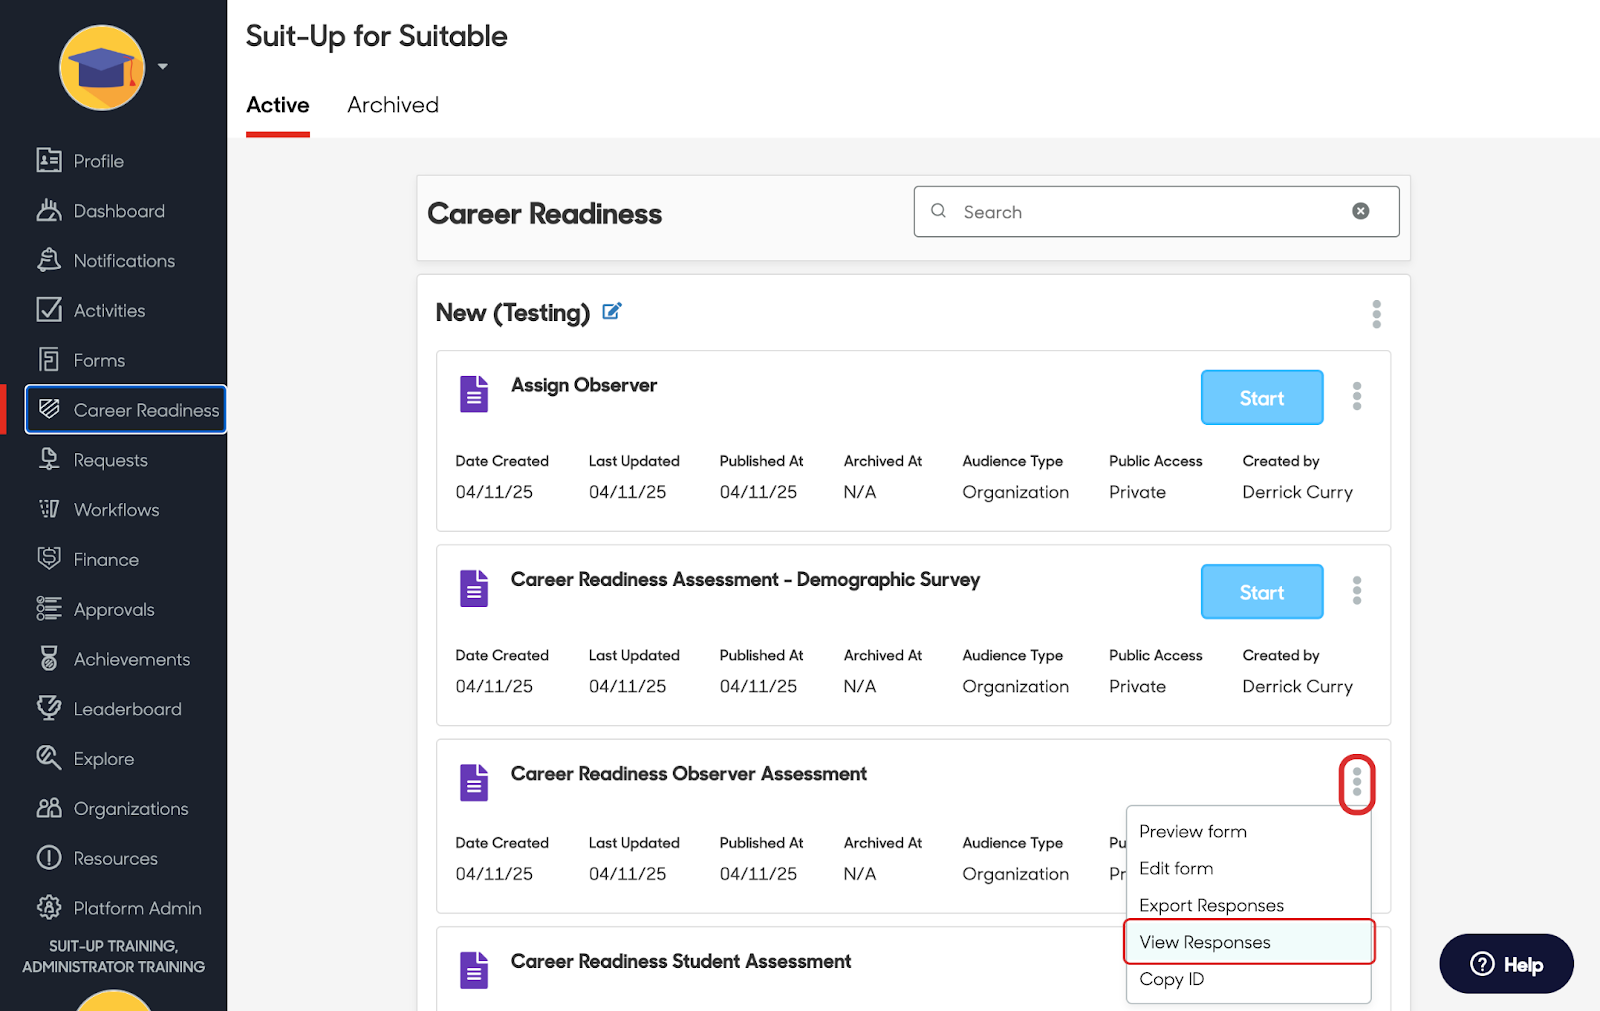The width and height of the screenshot is (1600, 1011).
Task: Click Private access in Assign Observer row
Action: click(1137, 492)
